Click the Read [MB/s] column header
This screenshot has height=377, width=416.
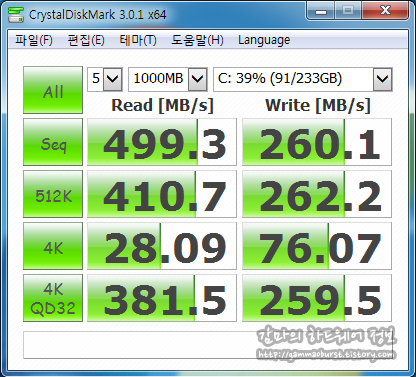pos(162,105)
